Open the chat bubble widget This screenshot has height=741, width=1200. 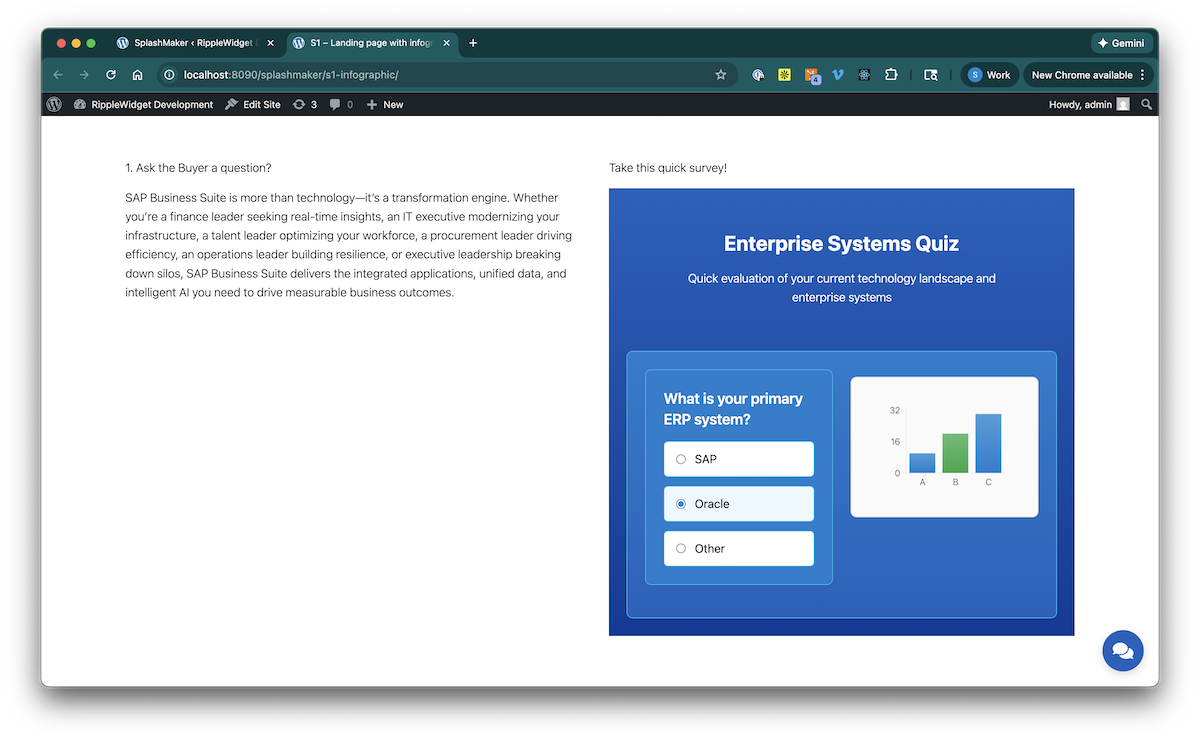pyautogui.click(x=1122, y=651)
